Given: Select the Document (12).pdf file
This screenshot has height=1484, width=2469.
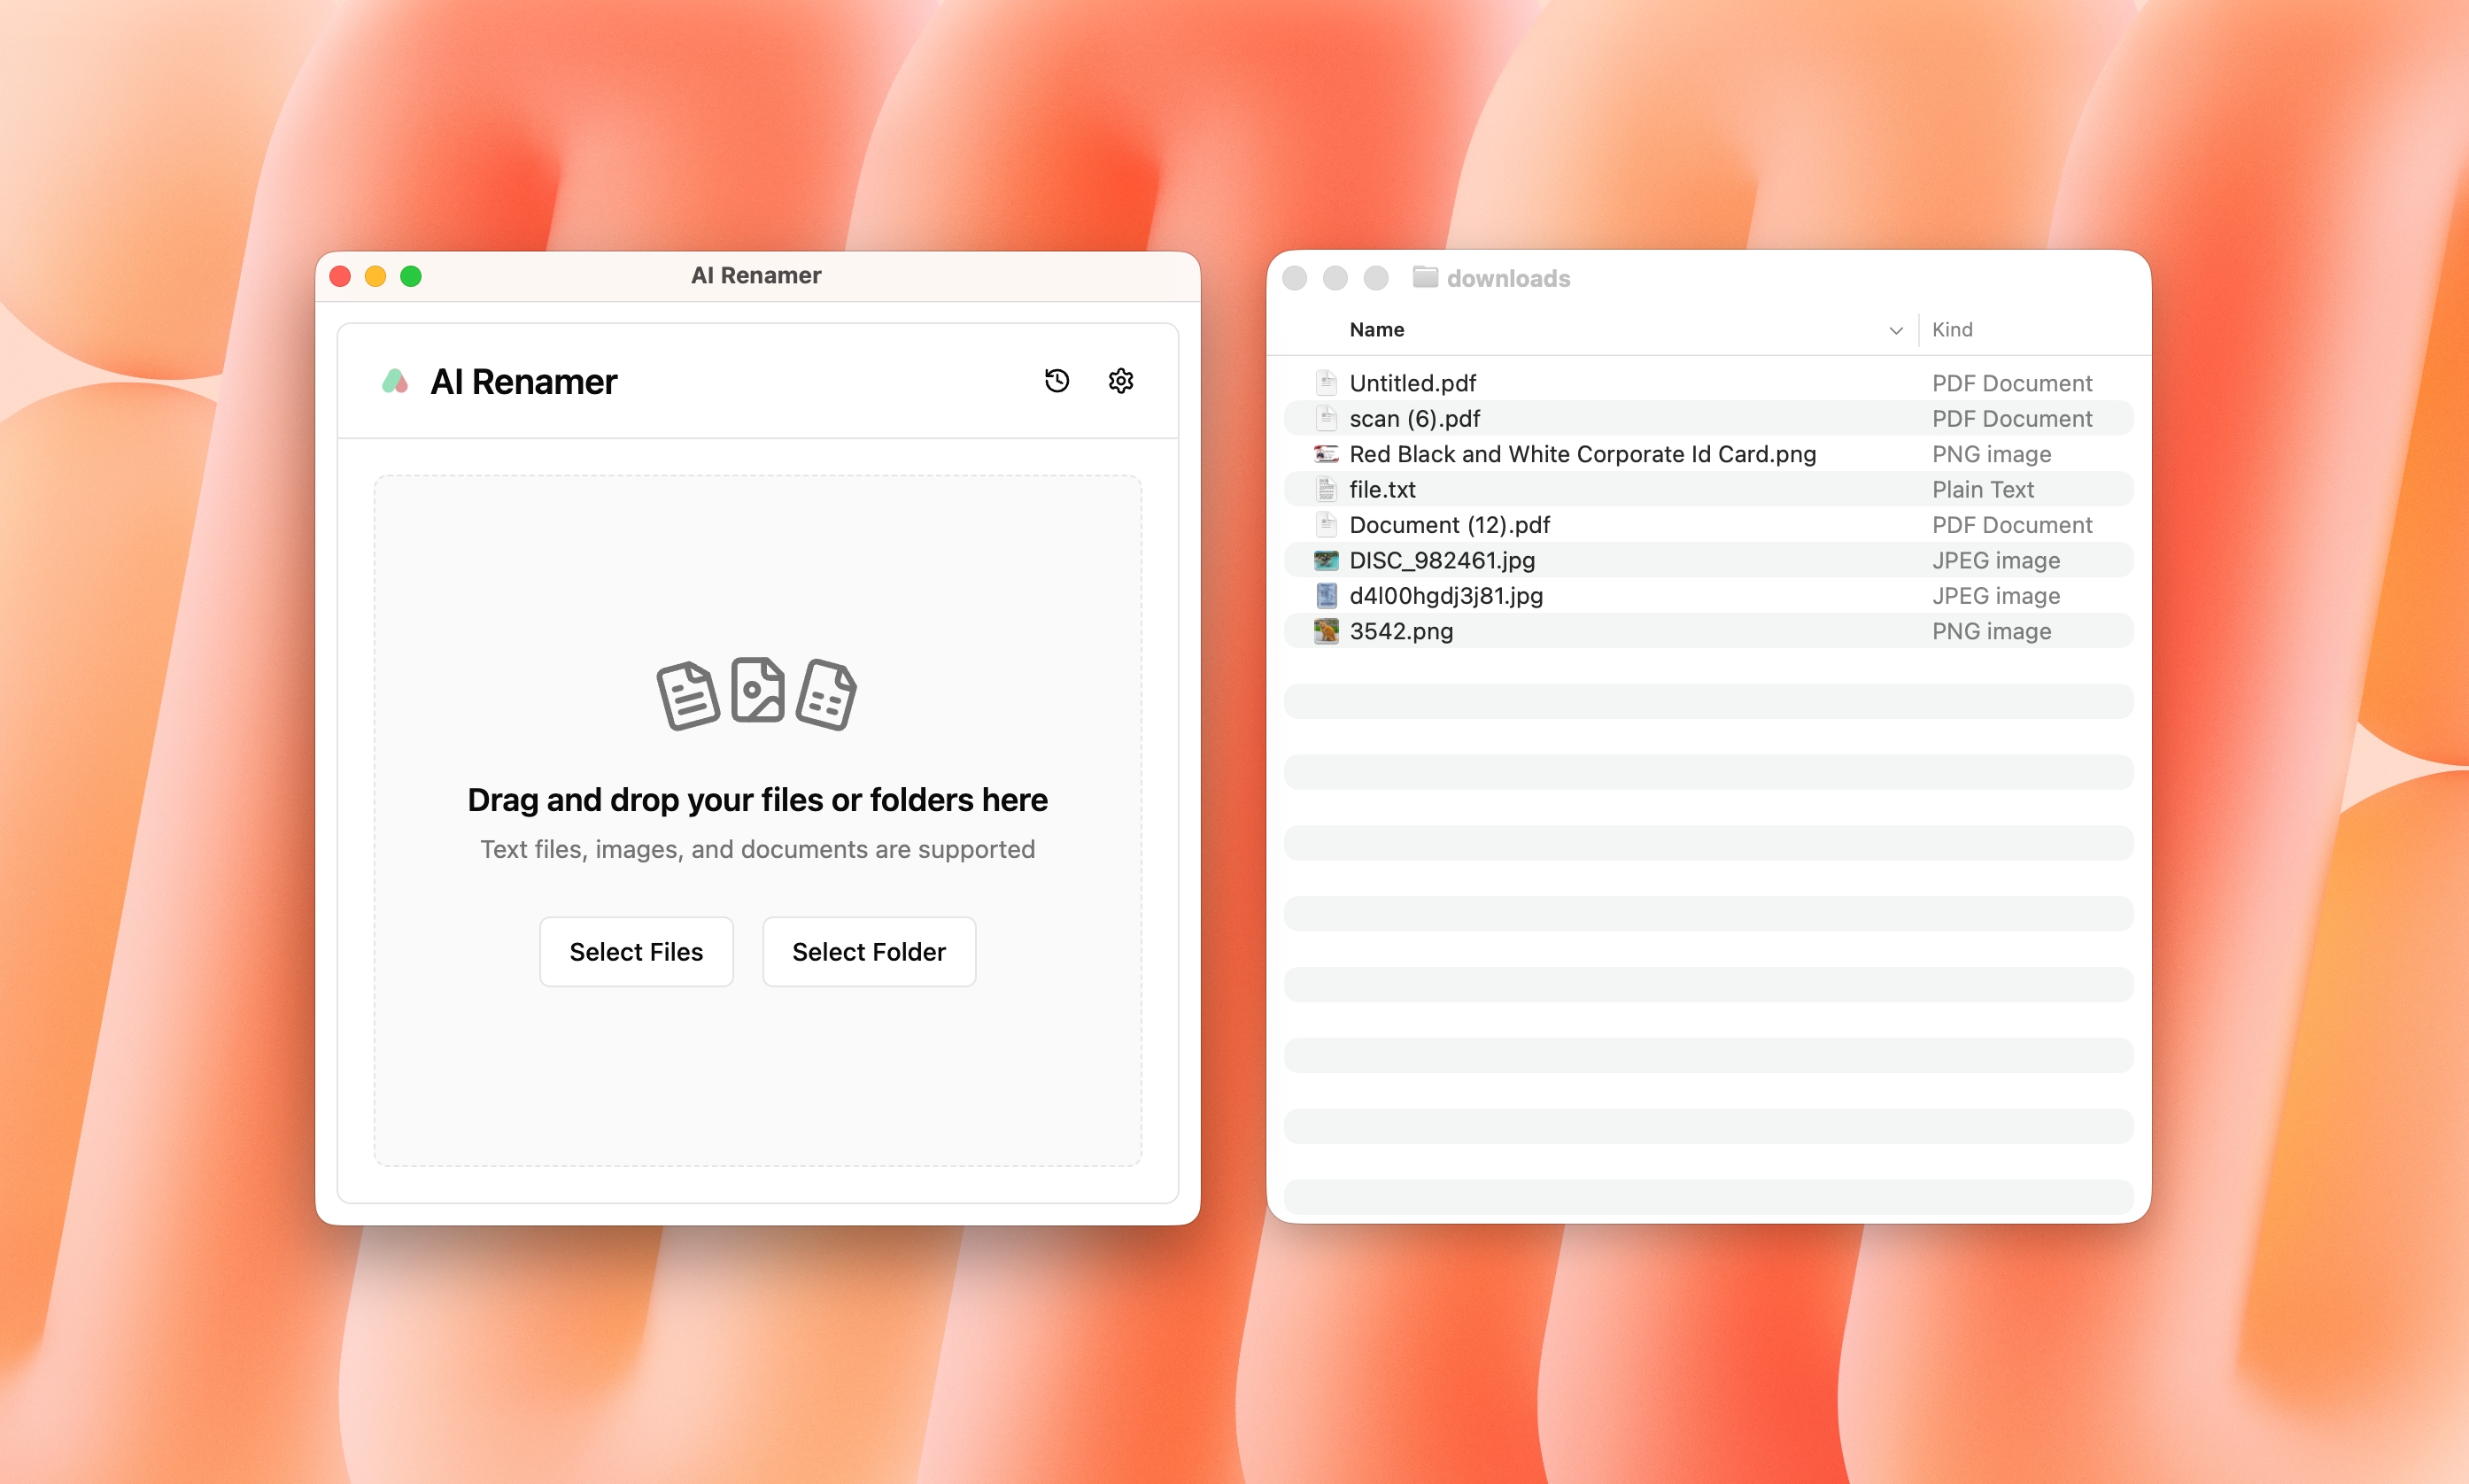Looking at the screenshot, I should (1448, 524).
